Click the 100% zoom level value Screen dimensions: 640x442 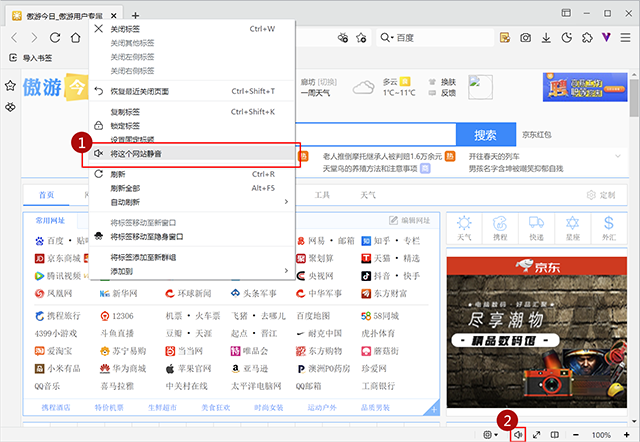601,435
